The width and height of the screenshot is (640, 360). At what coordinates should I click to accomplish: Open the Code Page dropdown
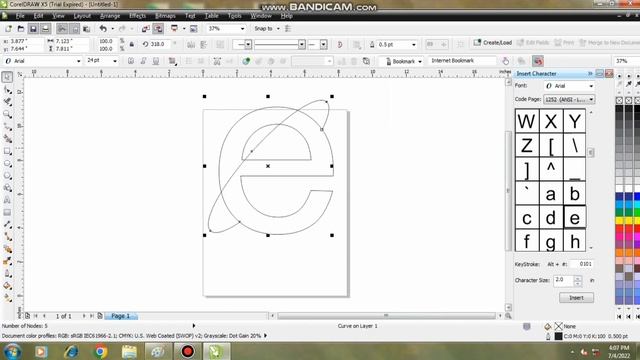tap(591, 99)
